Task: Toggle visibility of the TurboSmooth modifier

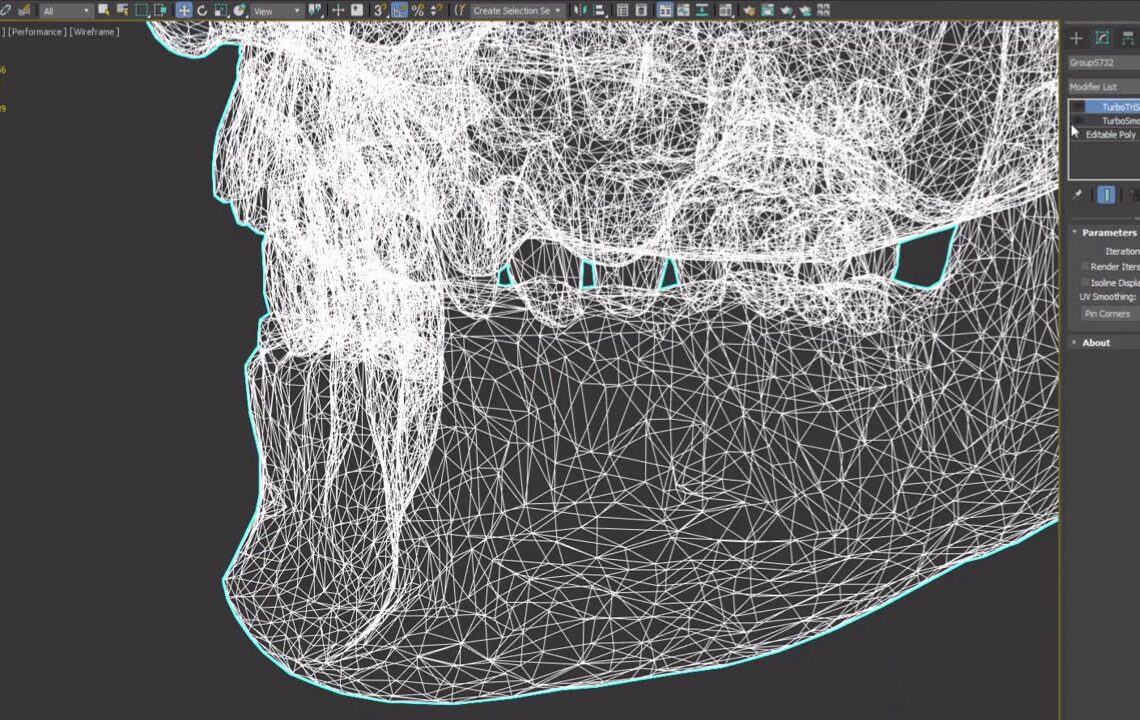Action: pos(1077,121)
